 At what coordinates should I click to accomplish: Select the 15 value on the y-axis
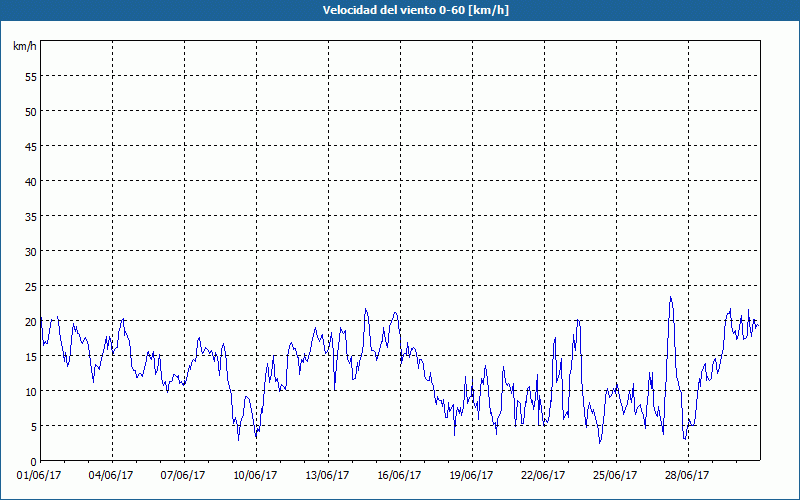pos(31,357)
